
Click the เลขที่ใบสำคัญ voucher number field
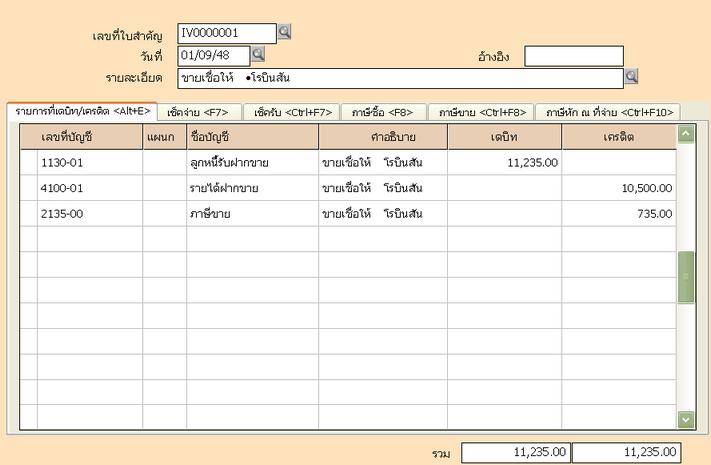pyautogui.click(x=226, y=34)
